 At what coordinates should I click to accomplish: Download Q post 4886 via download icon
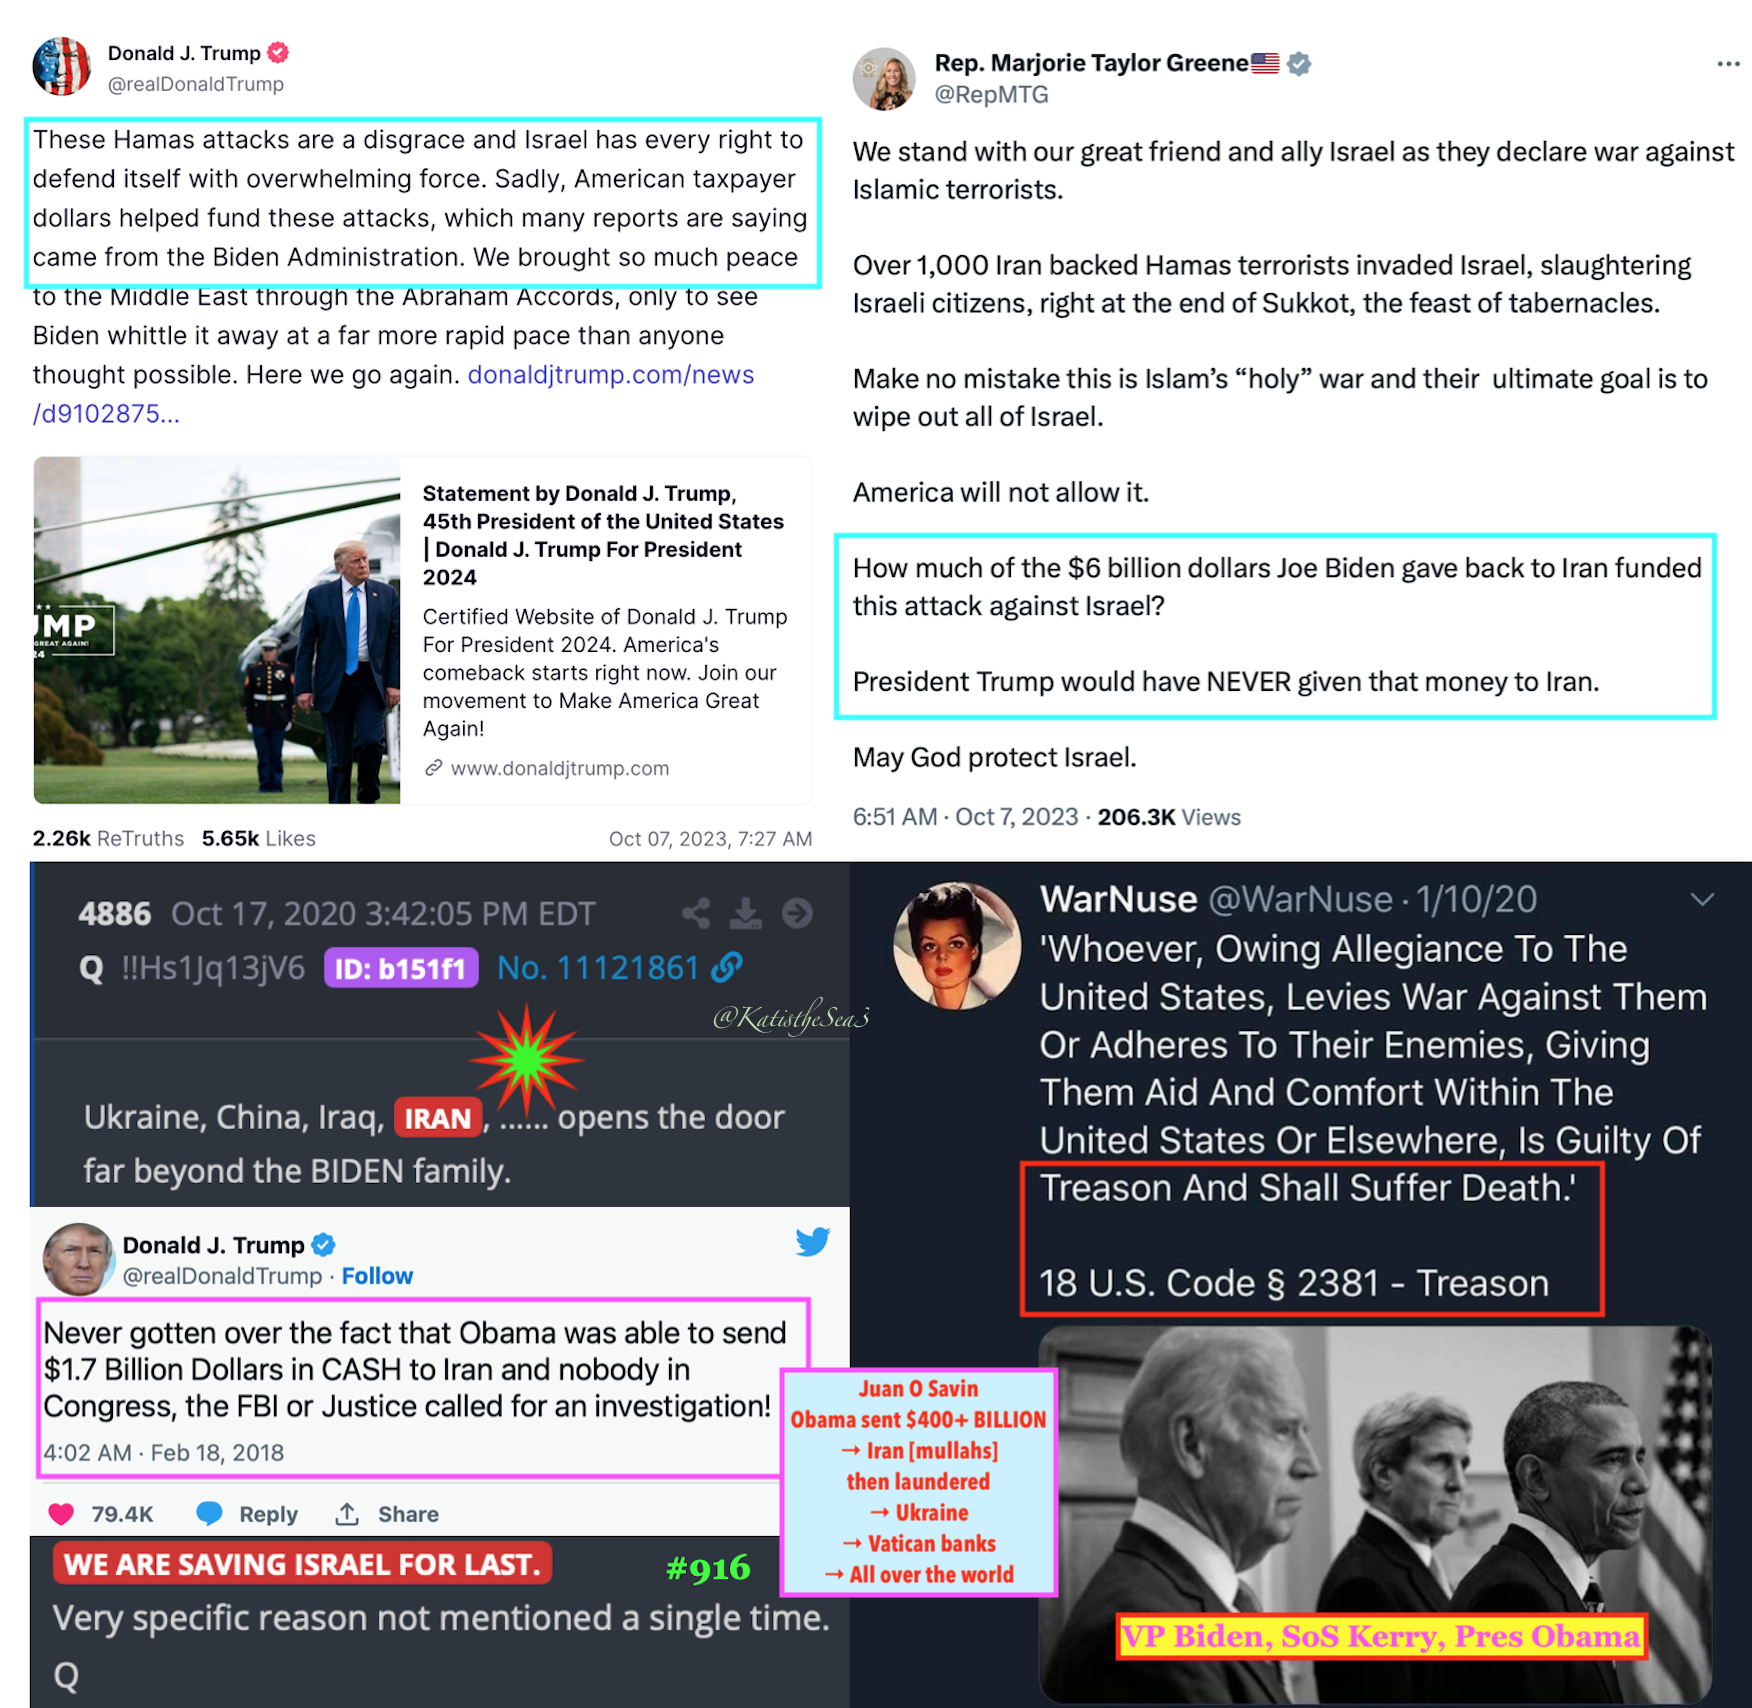coord(746,913)
